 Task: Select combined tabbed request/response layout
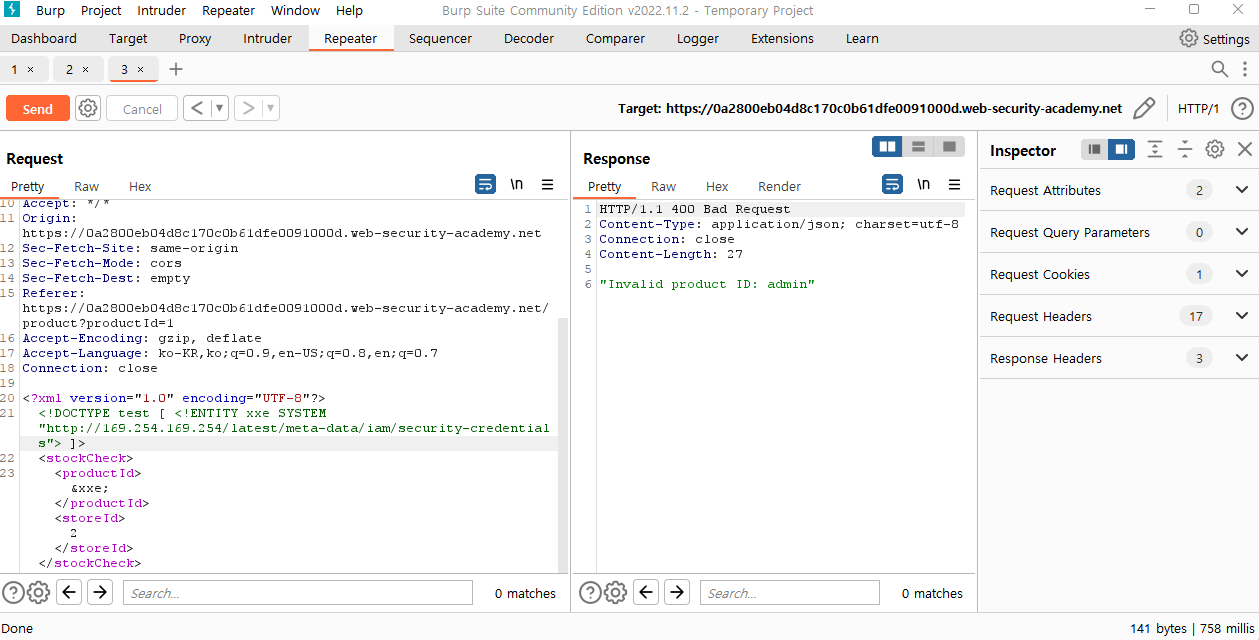949,147
